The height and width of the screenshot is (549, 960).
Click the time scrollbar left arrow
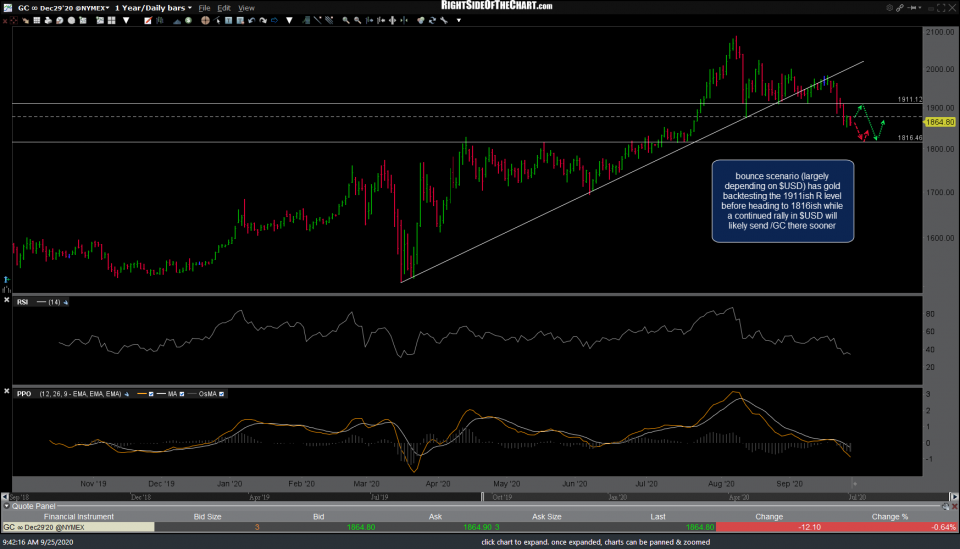[x=5, y=497]
